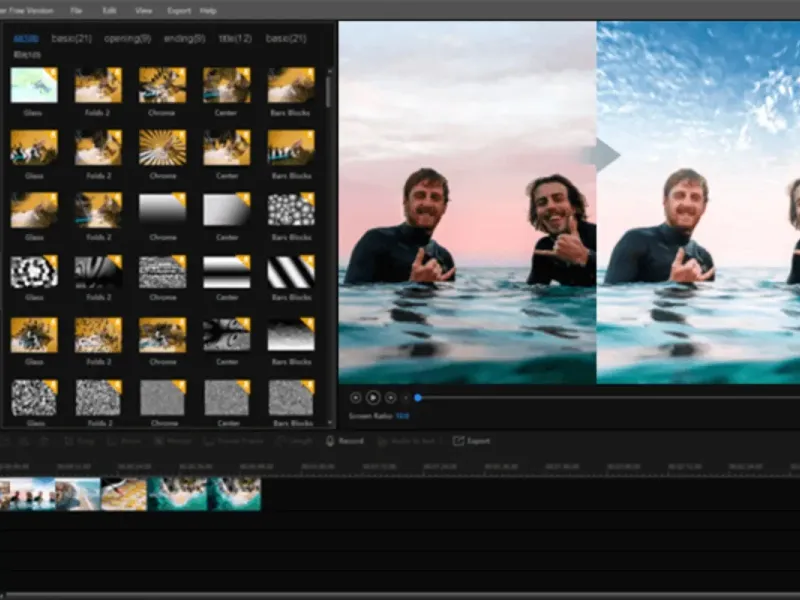Change the Screen Ratio value
Screen dimensions: 800x600
402,415
